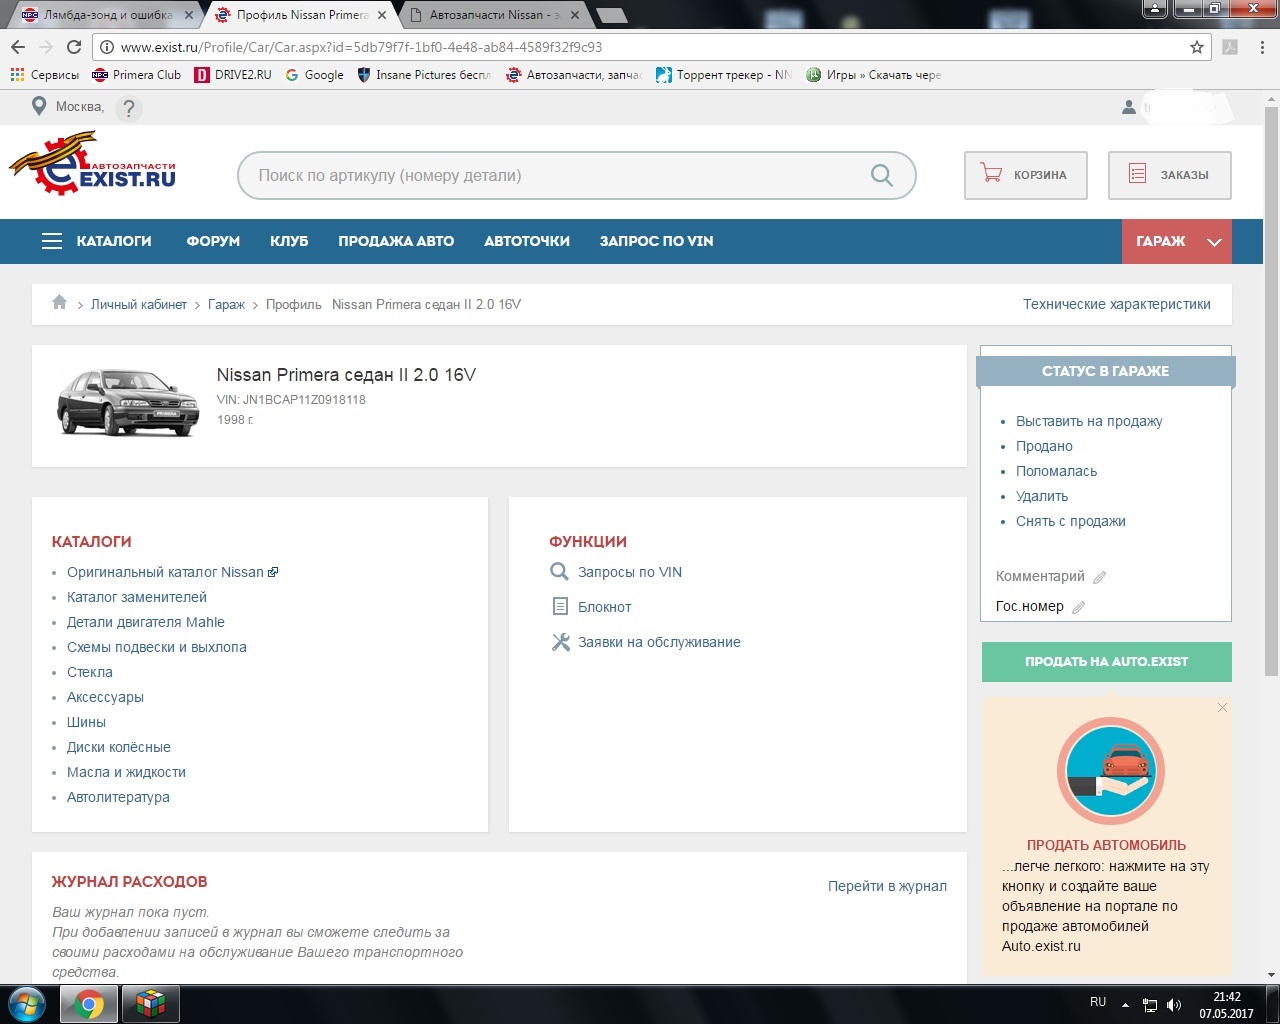Click the question mark help icon
The height and width of the screenshot is (1024, 1280).
coord(128,108)
